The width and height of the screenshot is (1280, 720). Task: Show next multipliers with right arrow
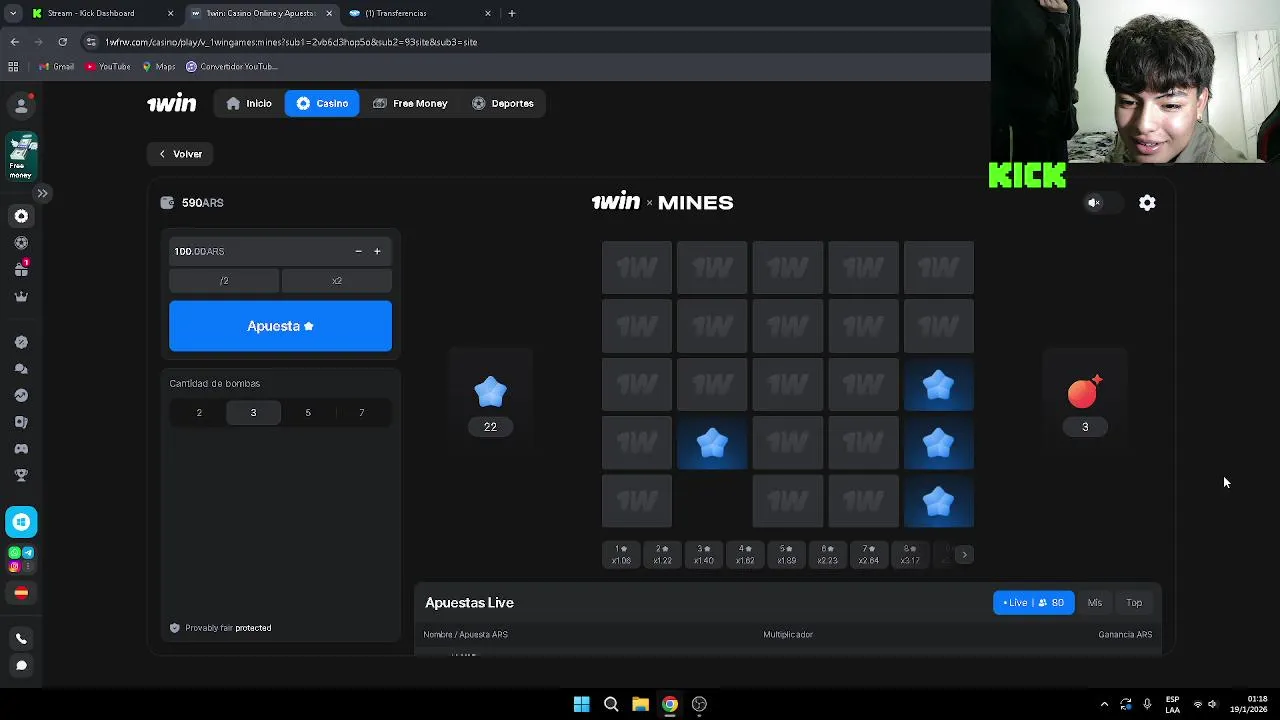pos(965,555)
